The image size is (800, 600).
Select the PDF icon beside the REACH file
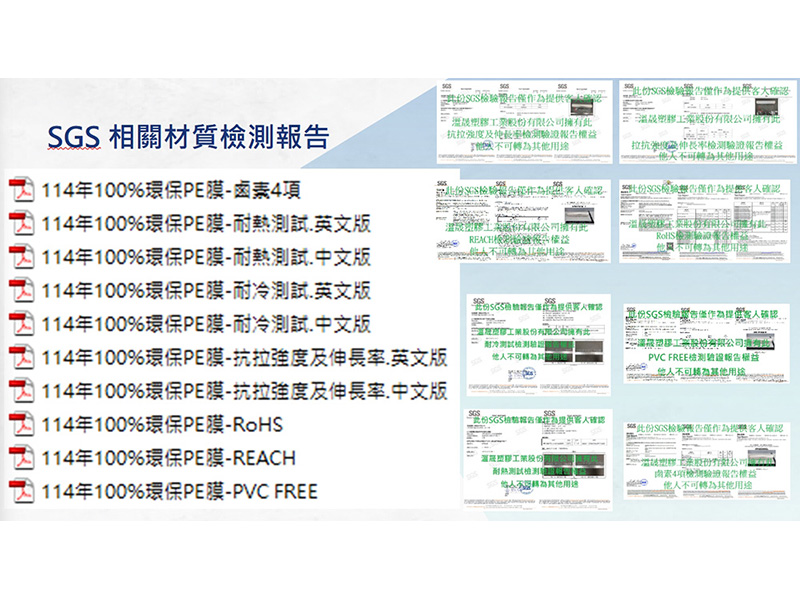coord(21,457)
